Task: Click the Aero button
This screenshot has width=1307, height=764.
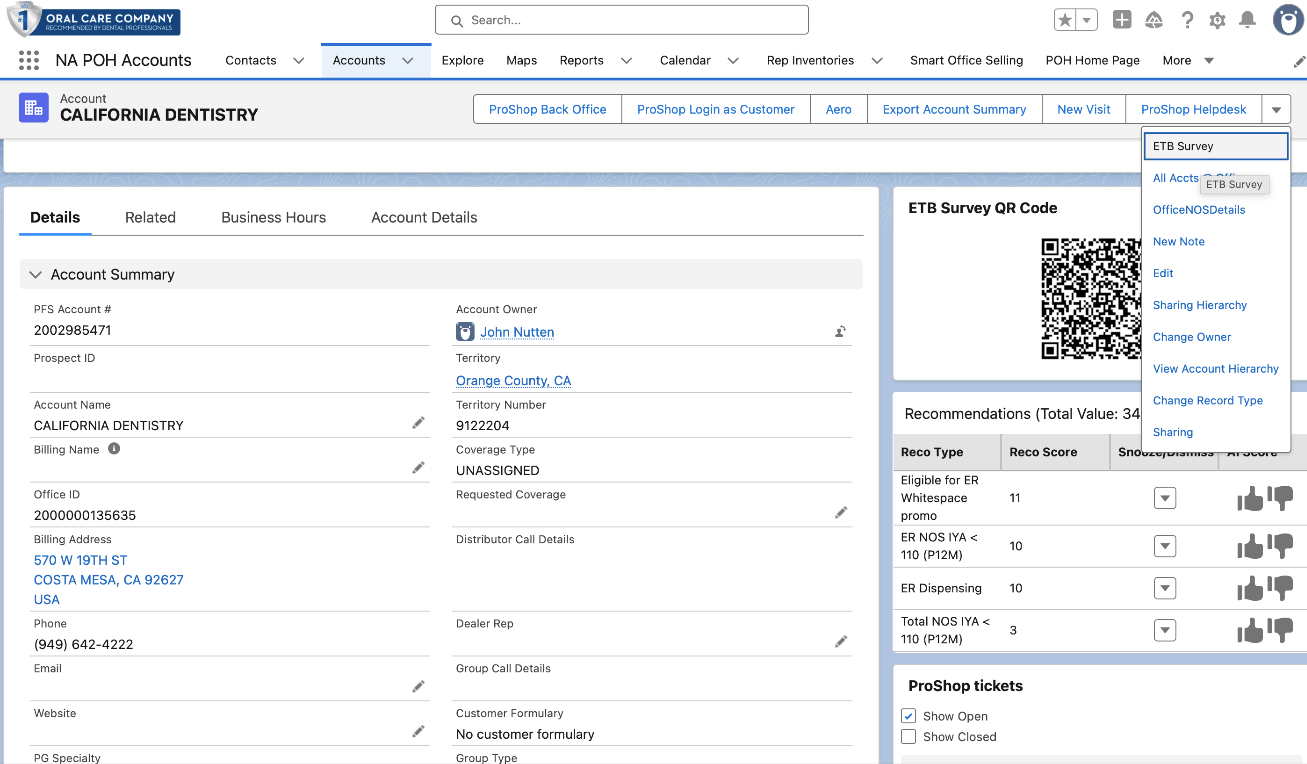Action: point(839,110)
